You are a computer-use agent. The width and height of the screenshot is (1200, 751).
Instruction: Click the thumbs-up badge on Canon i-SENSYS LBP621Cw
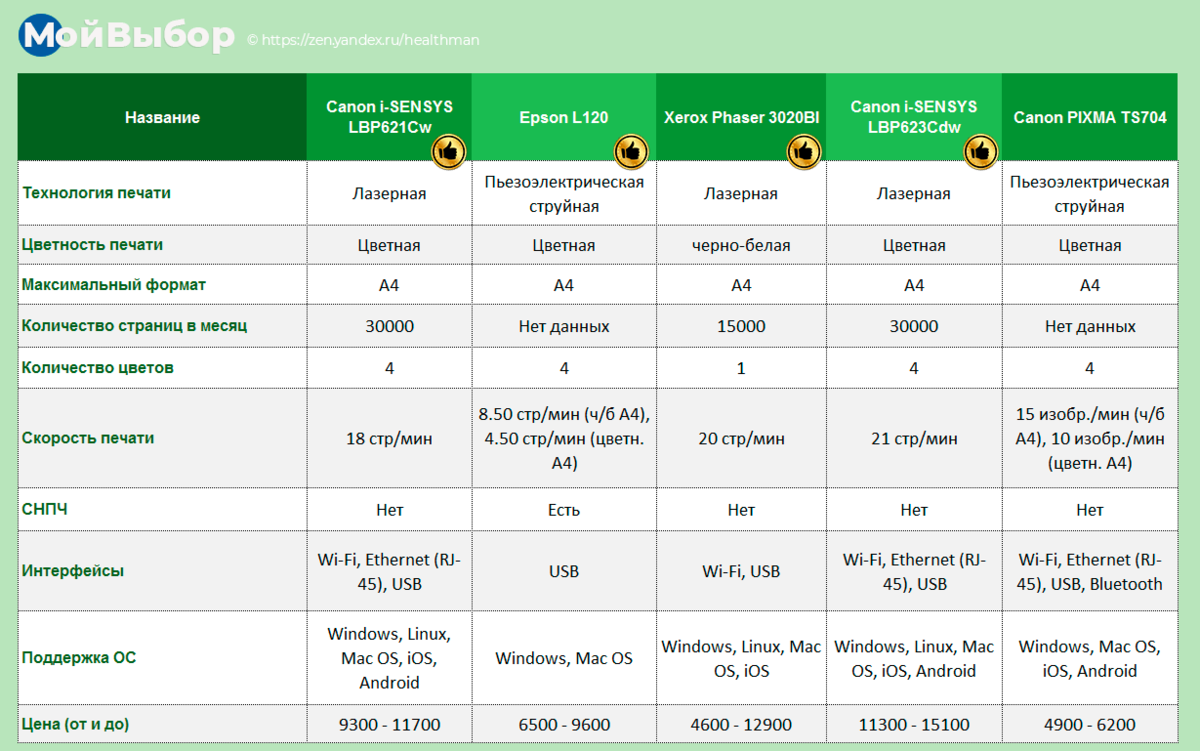click(x=449, y=151)
